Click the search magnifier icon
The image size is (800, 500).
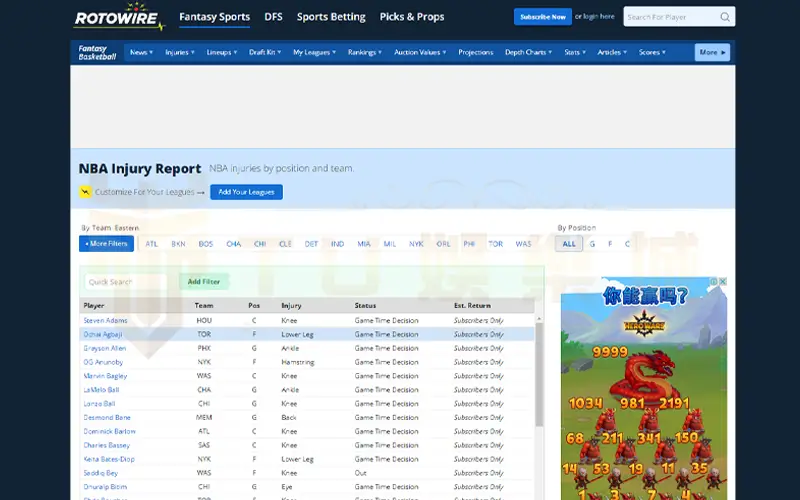pos(724,17)
